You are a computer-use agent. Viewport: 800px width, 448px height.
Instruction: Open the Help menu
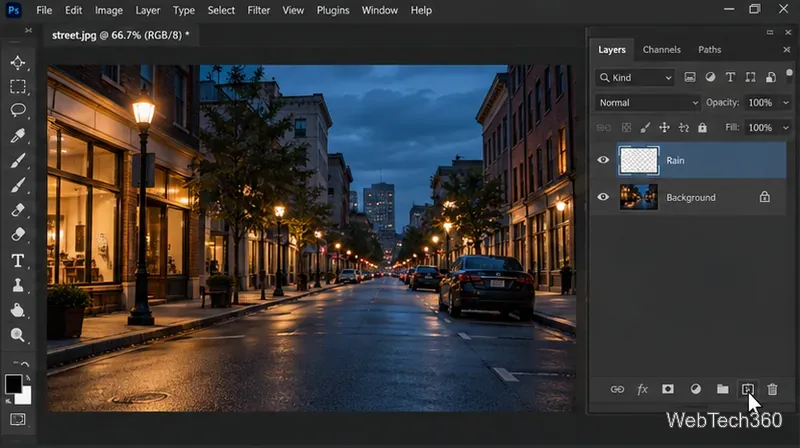(x=421, y=10)
